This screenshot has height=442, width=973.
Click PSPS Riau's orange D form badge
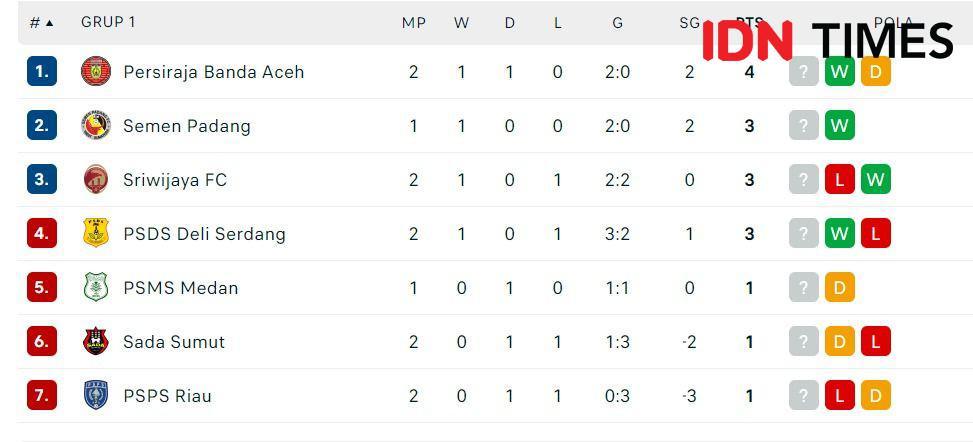pos(876,395)
